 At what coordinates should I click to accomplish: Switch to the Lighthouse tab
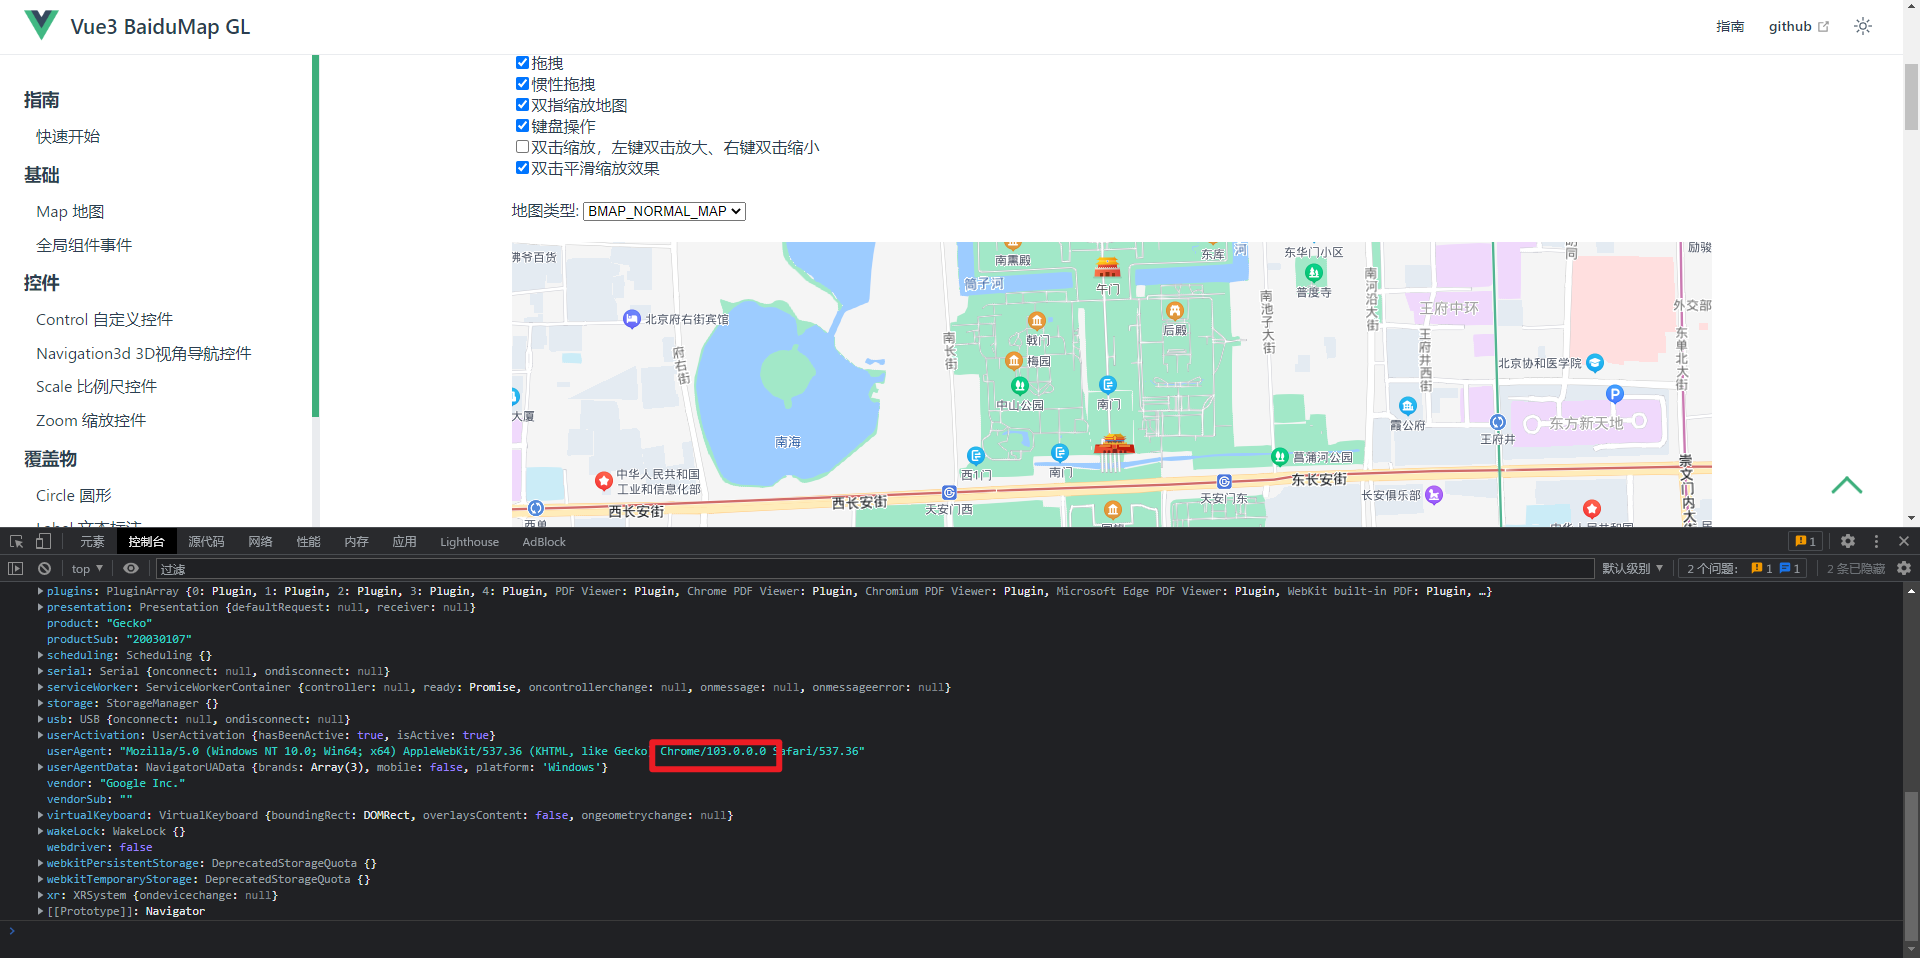coord(469,541)
